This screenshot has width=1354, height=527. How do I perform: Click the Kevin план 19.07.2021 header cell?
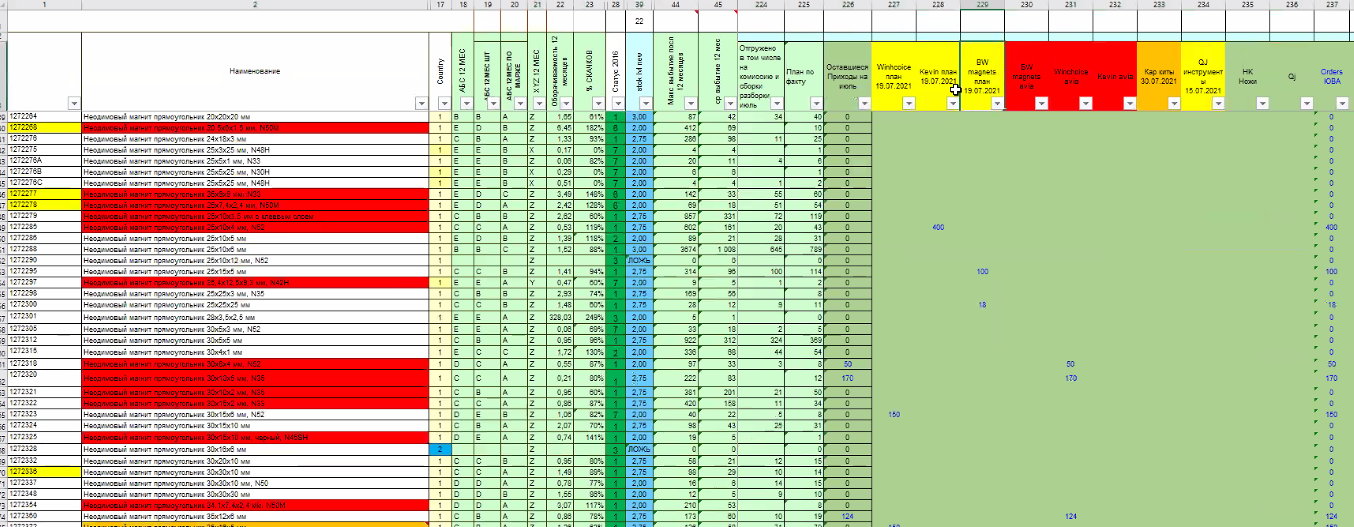[x=937, y=76]
